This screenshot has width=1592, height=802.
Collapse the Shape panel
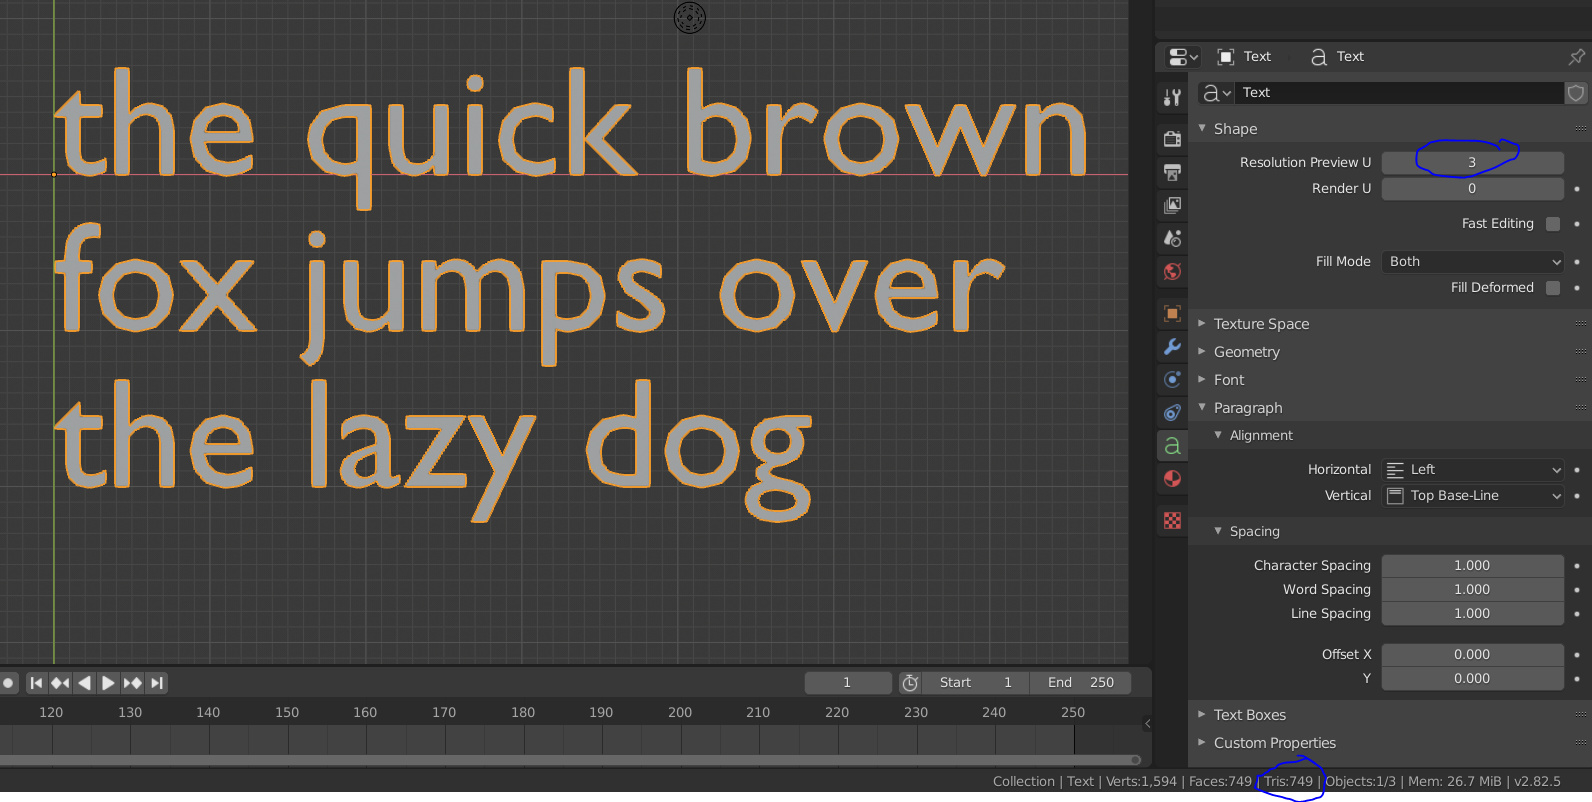coord(1236,129)
